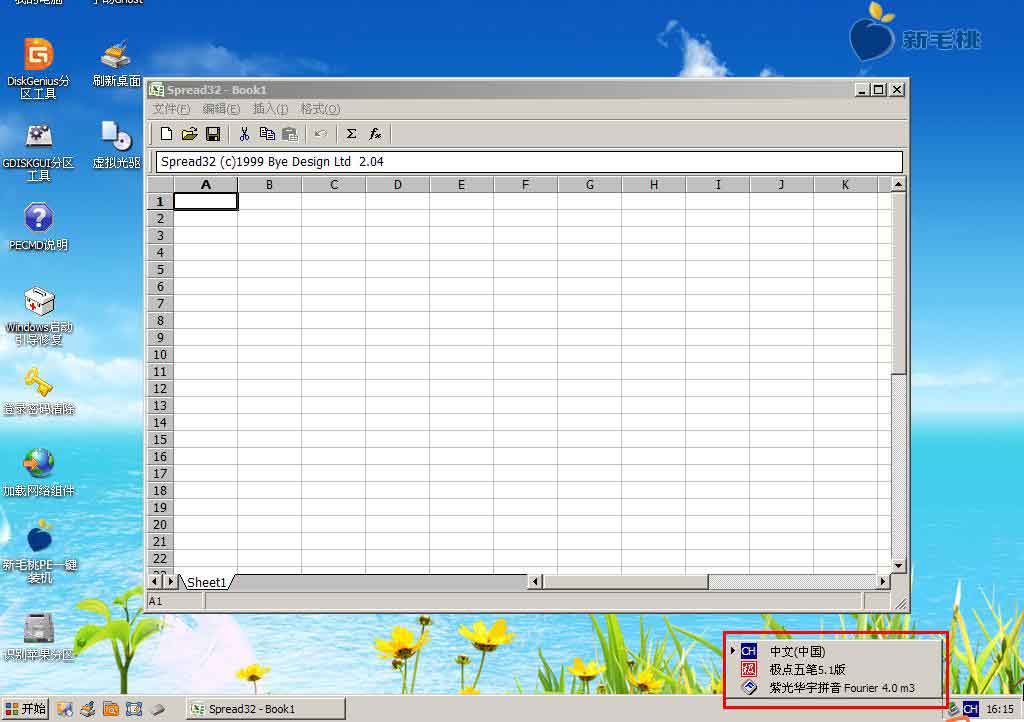Click the blue framed quick launch icon
This screenshot has width=1024, height=722.
(134, 709)
